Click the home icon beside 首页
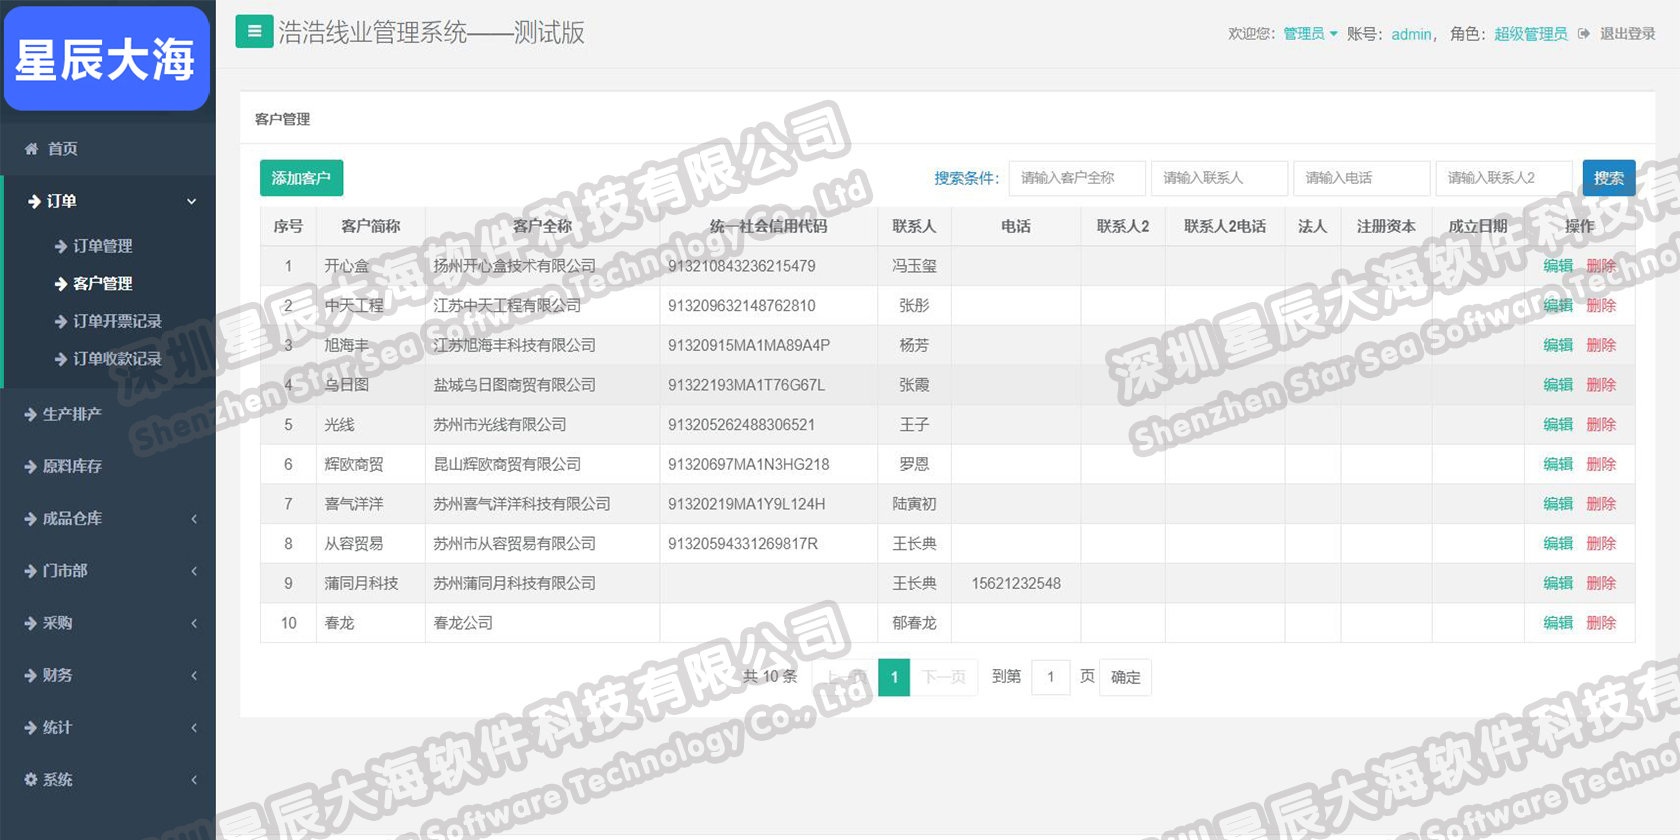Viewport: 1680px width, 840px height. coord(31,149)
